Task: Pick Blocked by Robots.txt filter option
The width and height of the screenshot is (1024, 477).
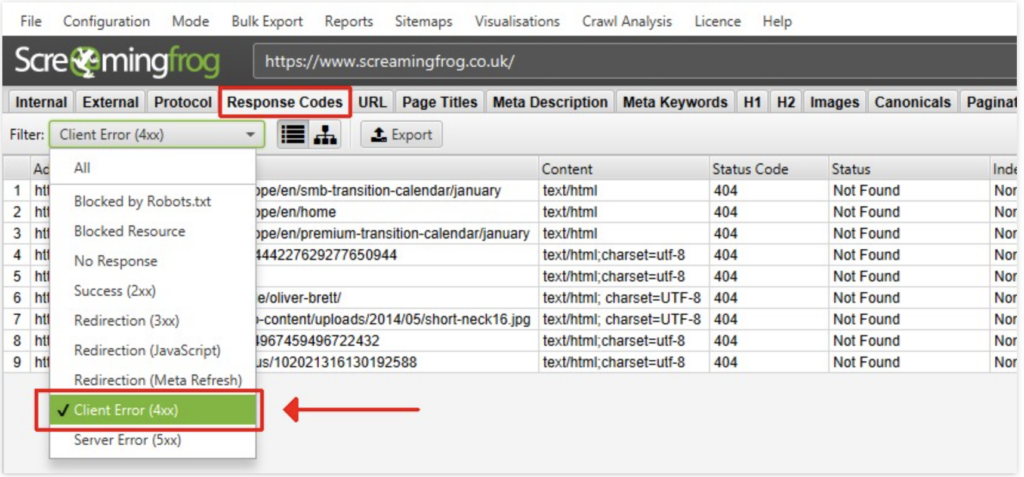Action: [142, 201]
